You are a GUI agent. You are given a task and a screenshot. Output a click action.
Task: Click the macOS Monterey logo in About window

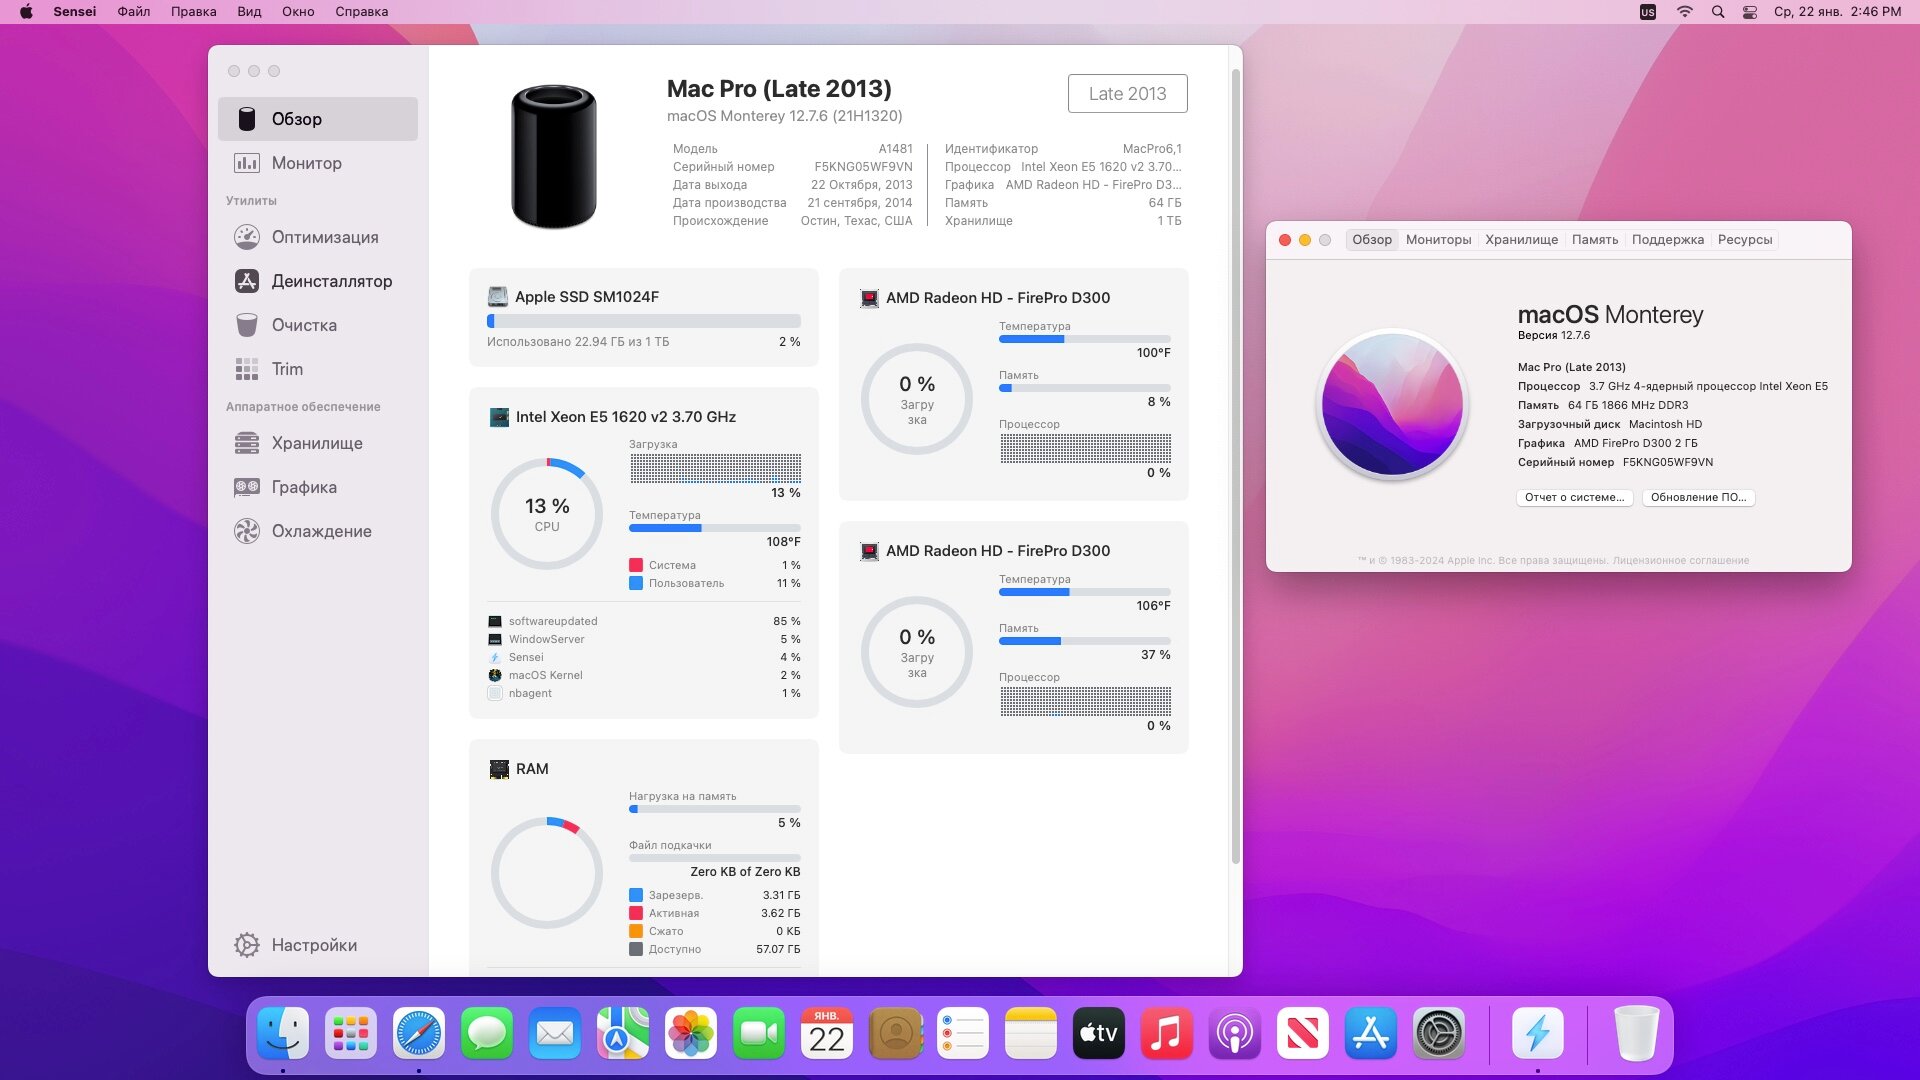pyautogui.click(x=1392, y=405)
